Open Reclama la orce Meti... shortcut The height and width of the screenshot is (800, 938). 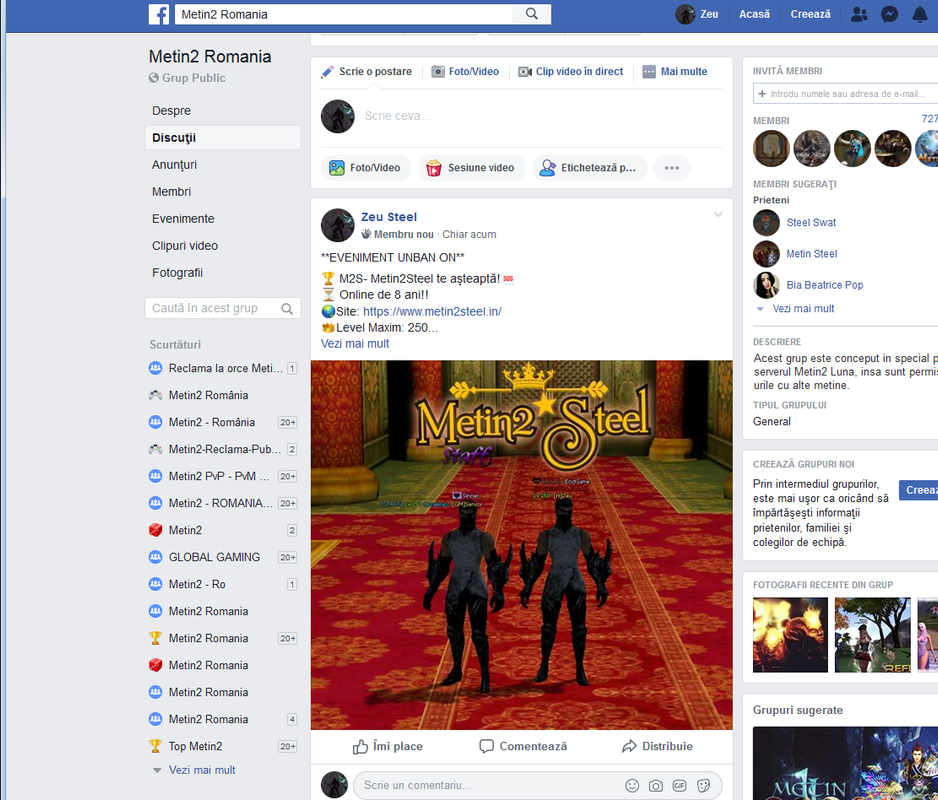point(223,369)
